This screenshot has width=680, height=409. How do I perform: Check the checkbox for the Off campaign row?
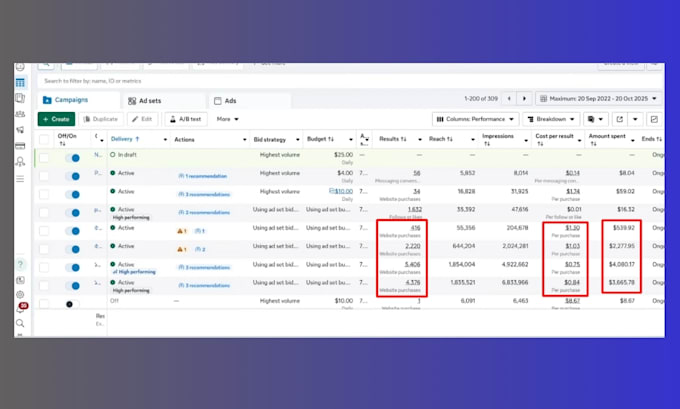[44, 304]
